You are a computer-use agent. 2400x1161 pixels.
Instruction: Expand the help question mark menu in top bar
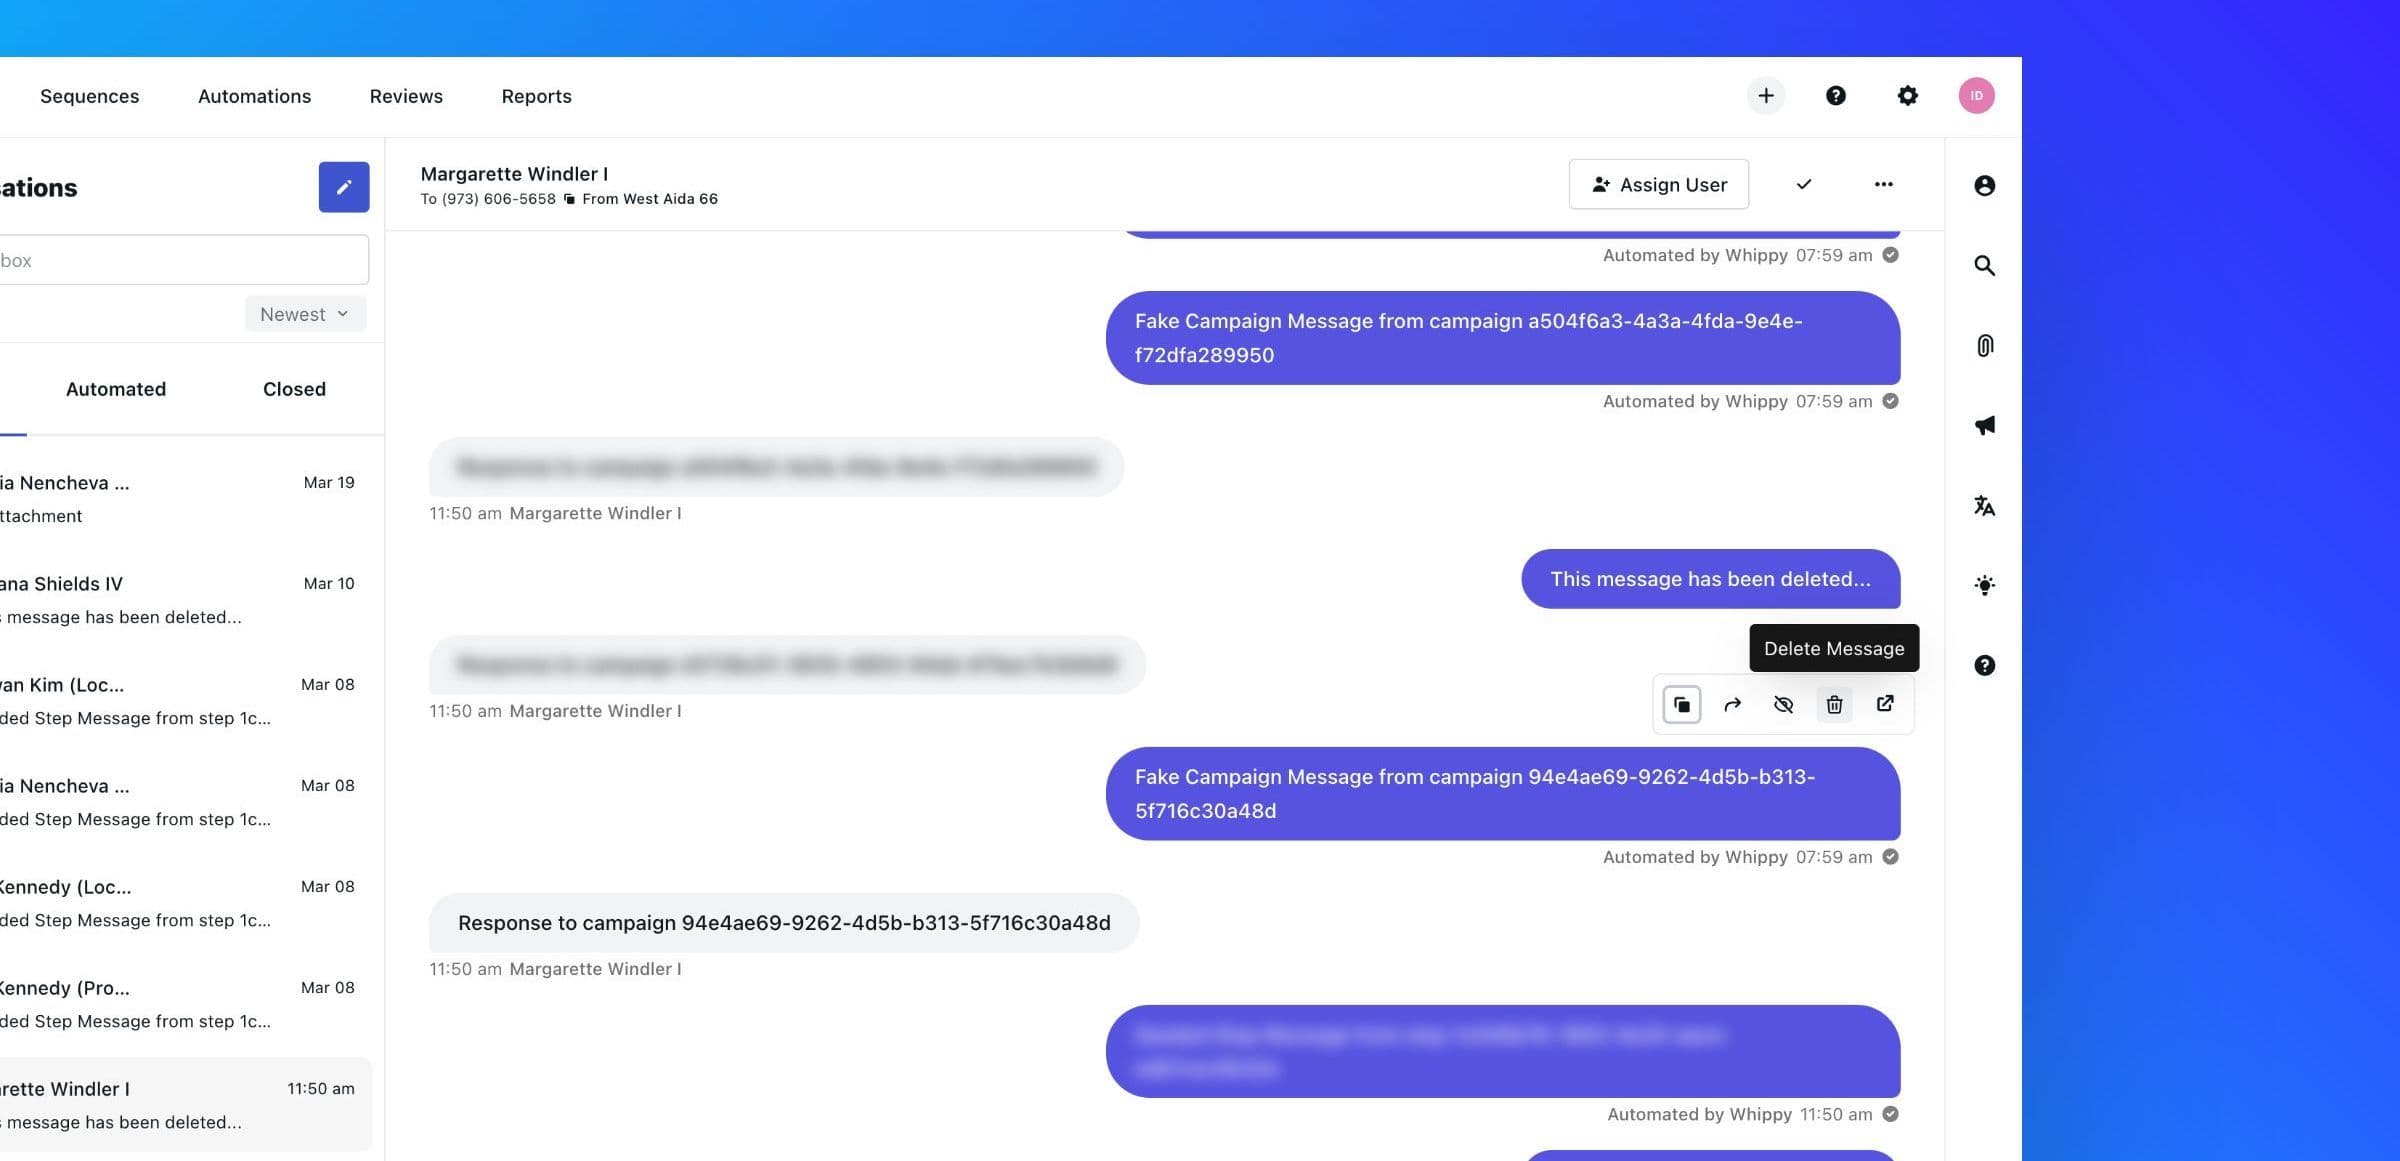coord(1836,95)
